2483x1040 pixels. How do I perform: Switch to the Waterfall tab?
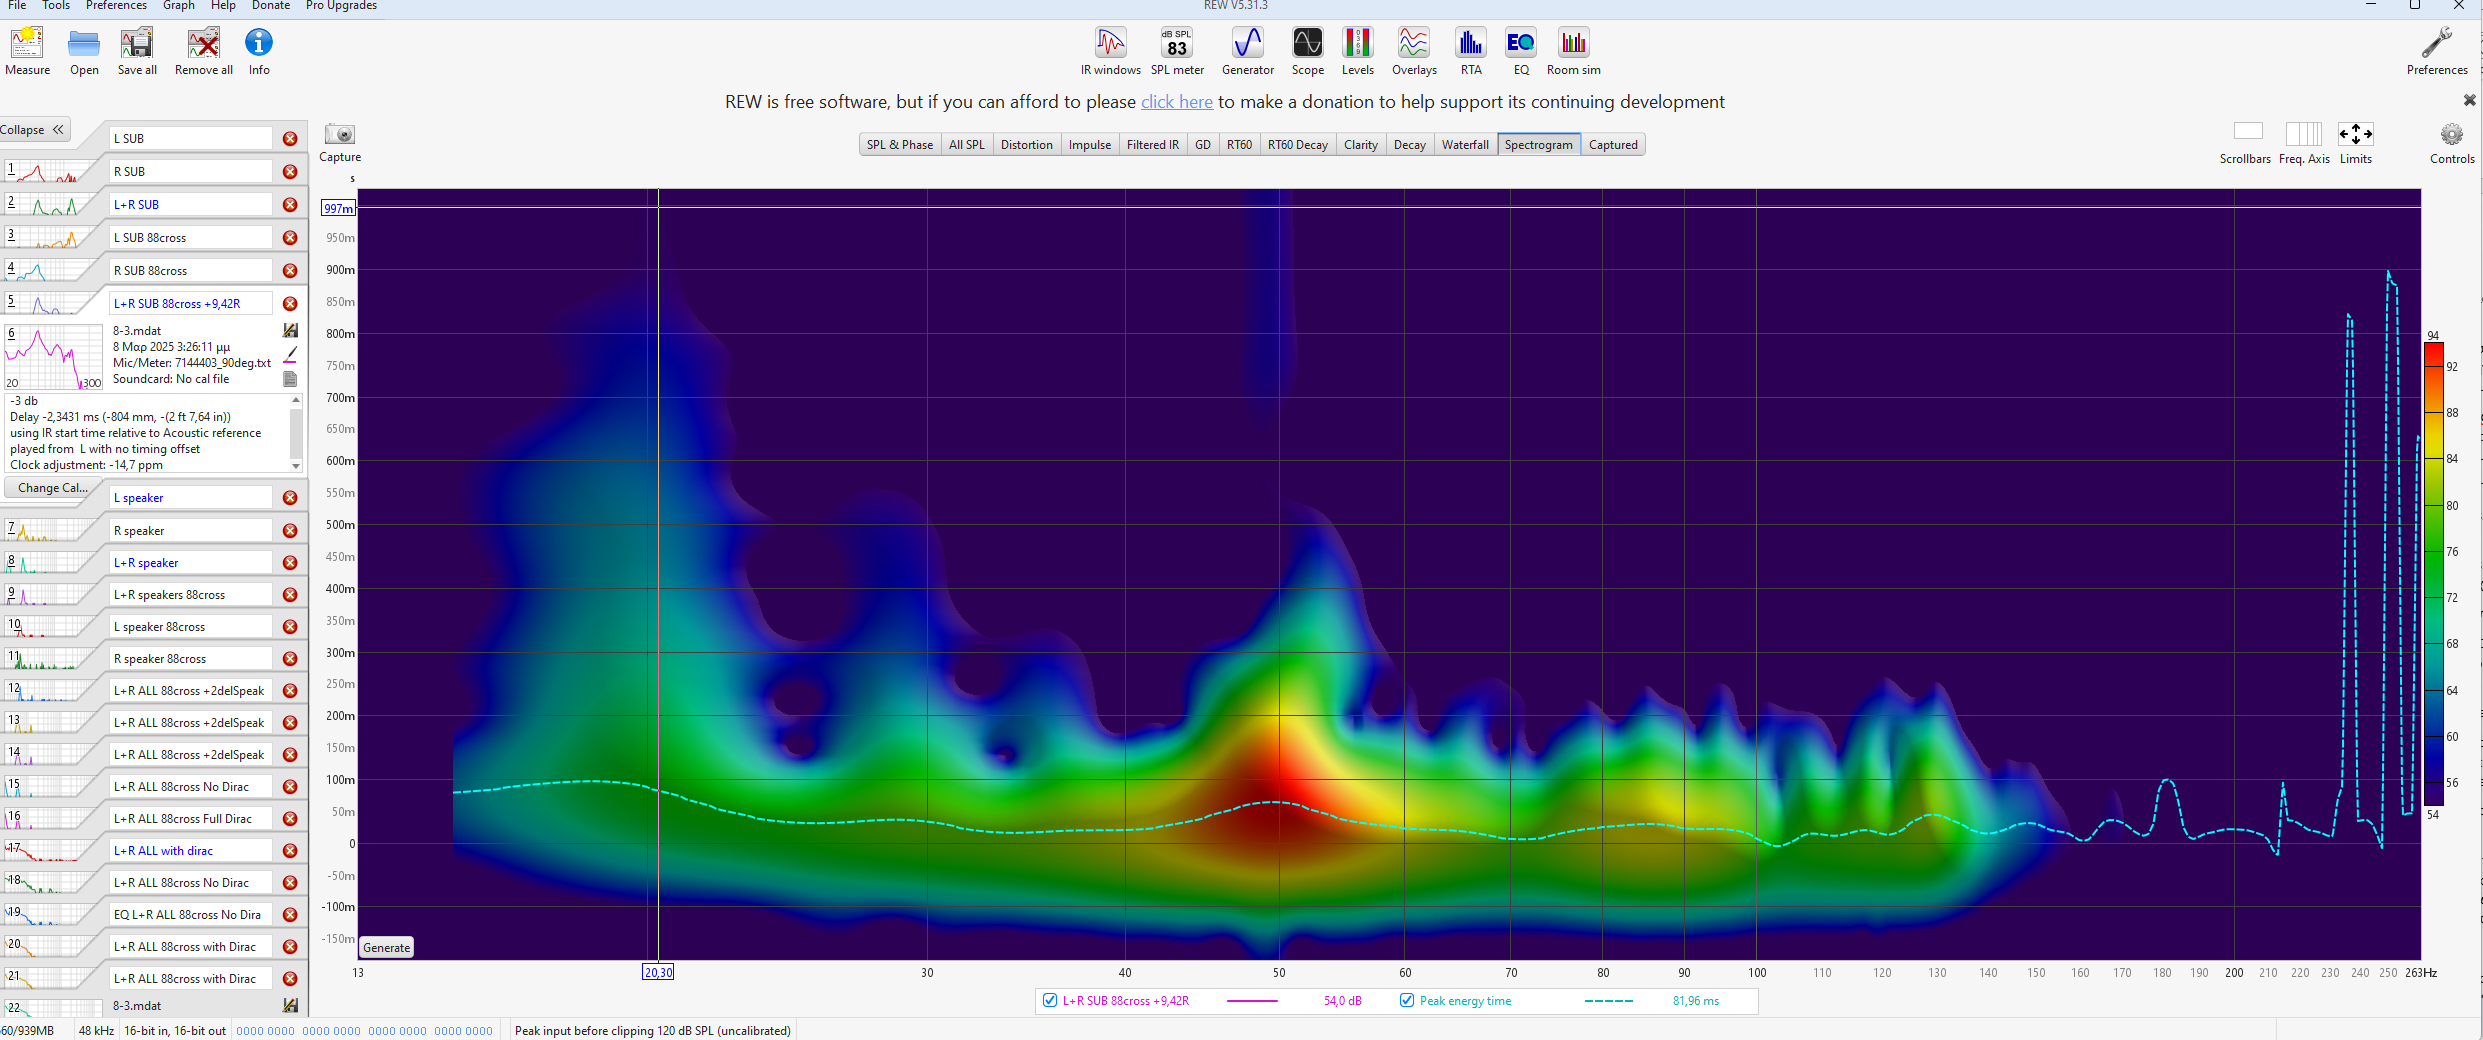click(x=1464, y=145)
